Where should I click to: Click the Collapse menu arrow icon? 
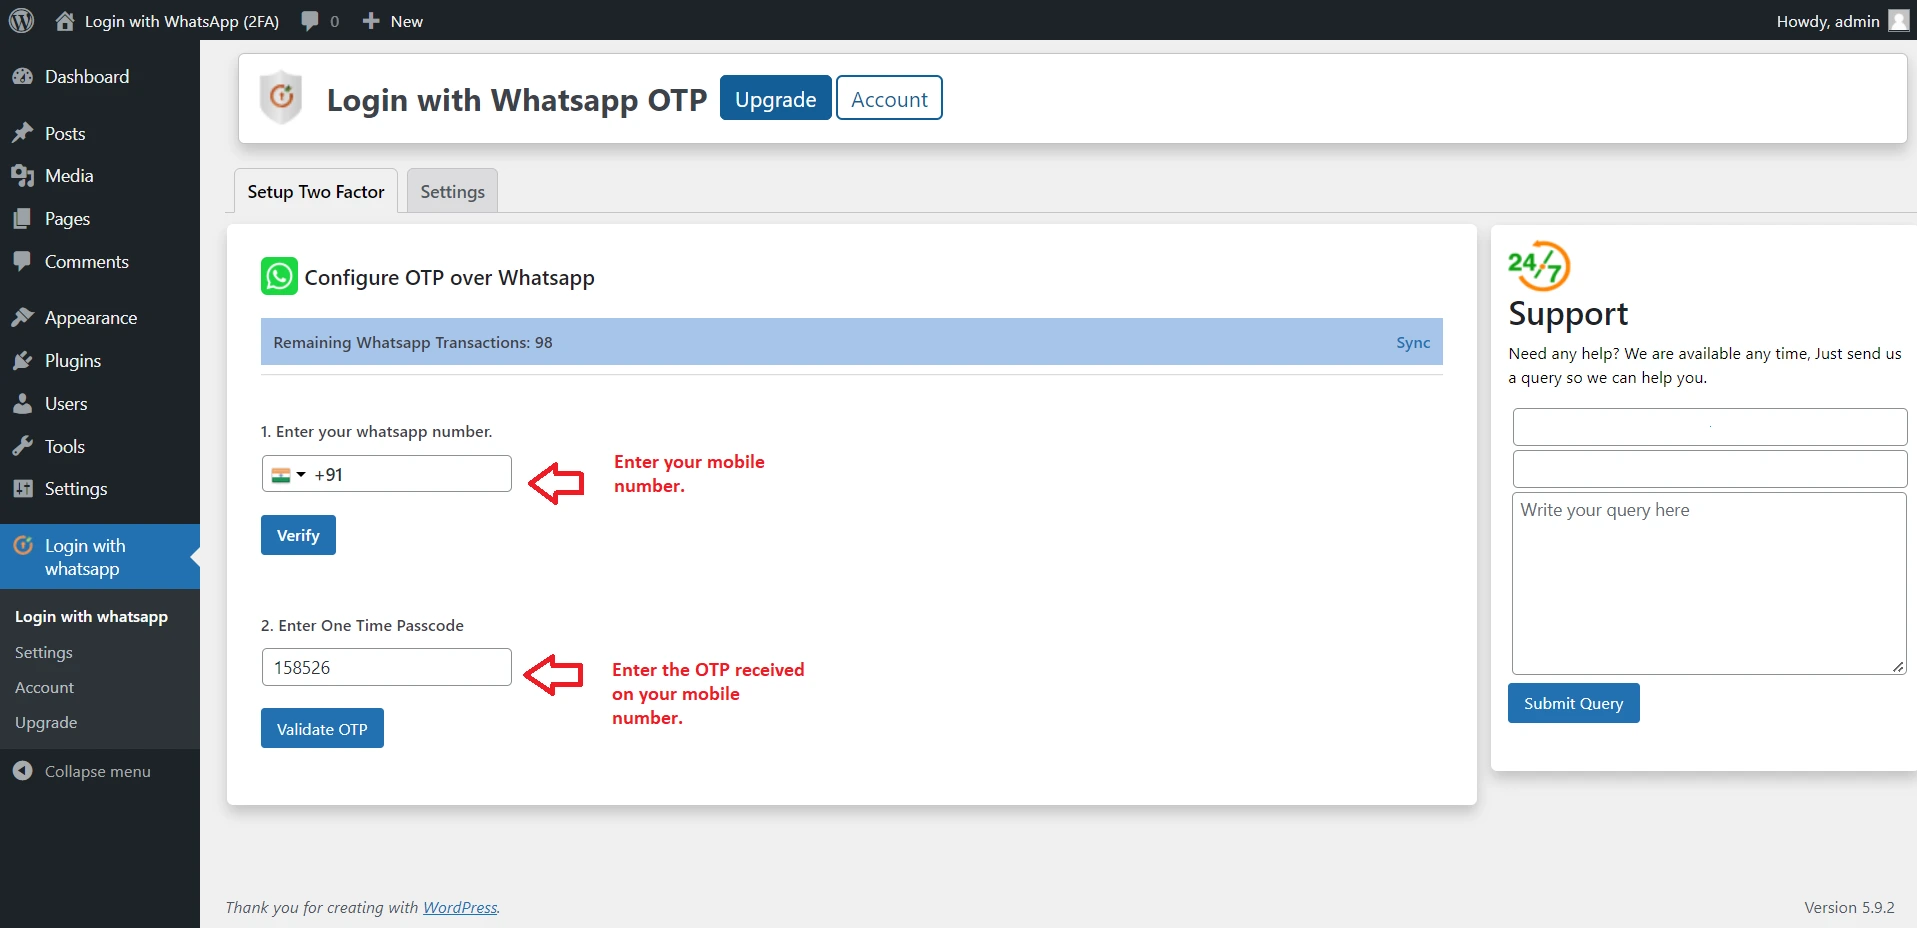(x=23, y=771)
